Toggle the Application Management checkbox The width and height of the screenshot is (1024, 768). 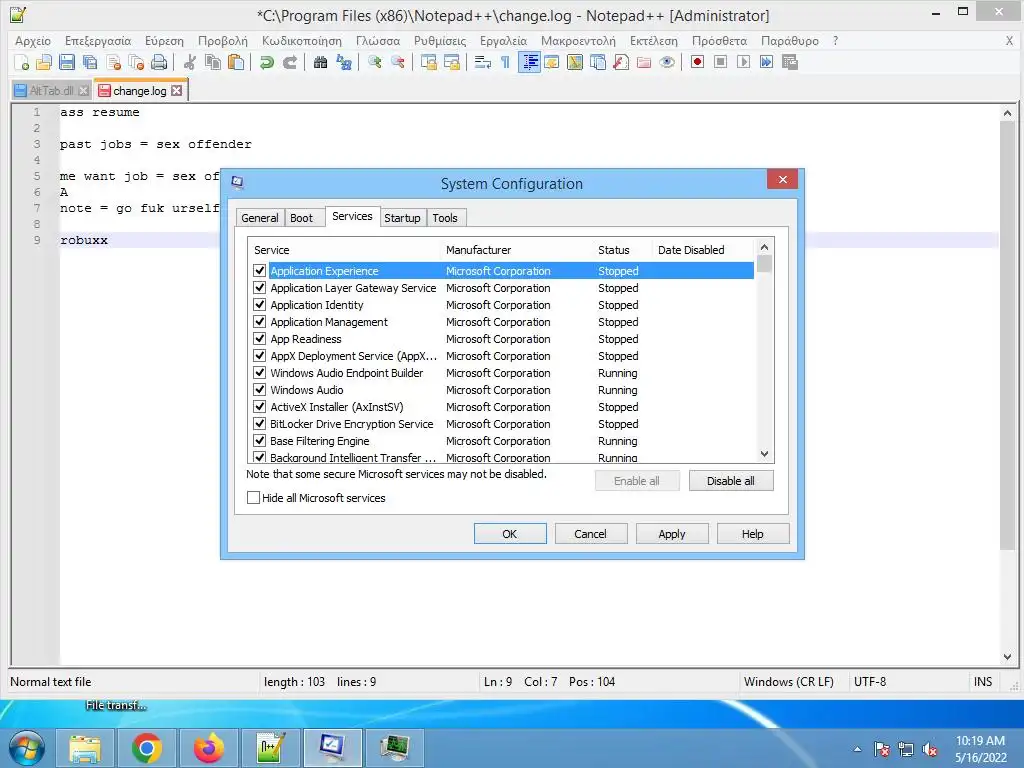[259, 321]
